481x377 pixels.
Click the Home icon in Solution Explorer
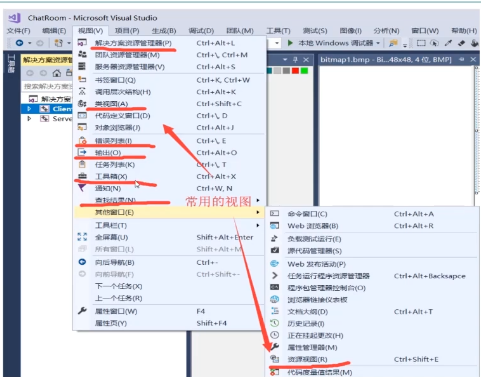(57, 73)
